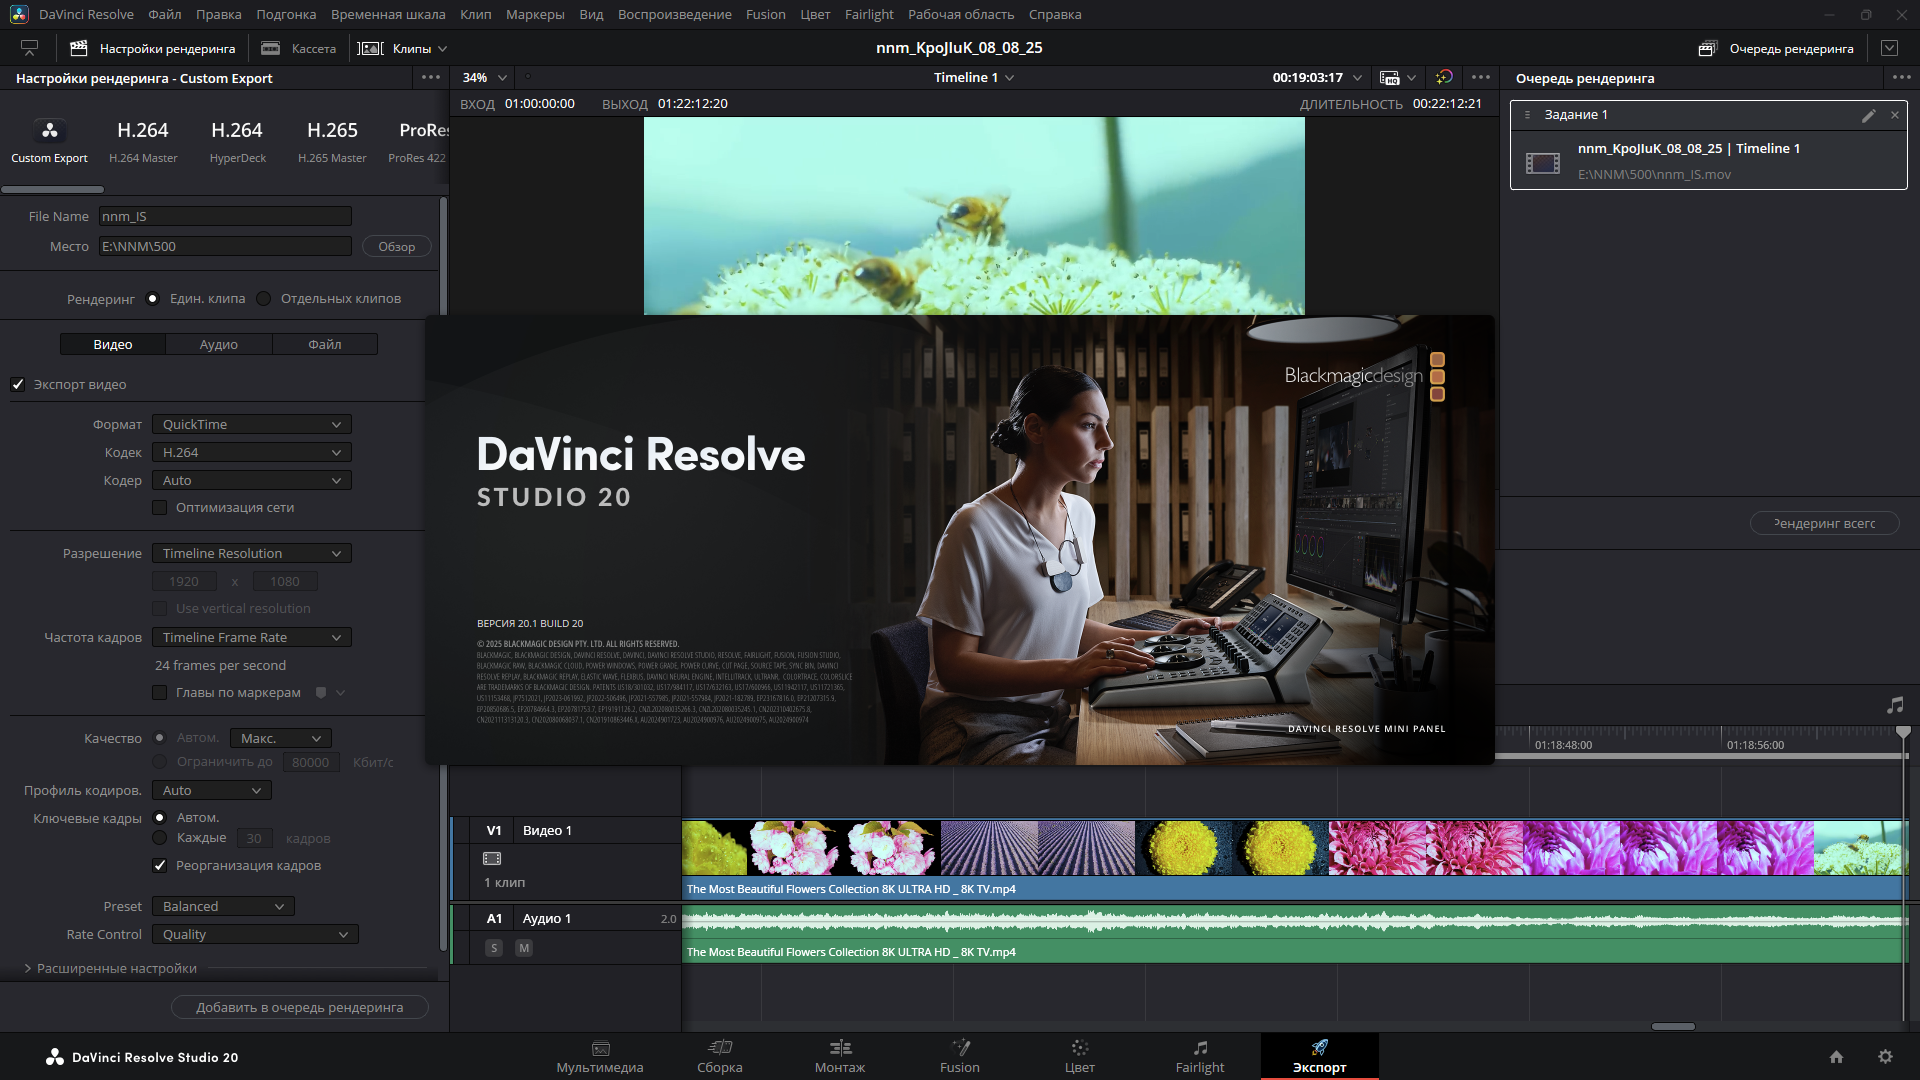Click the preset list horizontal scrollbar
This screenshot has height=1080, width=1920.
click(x=52, y=189)
